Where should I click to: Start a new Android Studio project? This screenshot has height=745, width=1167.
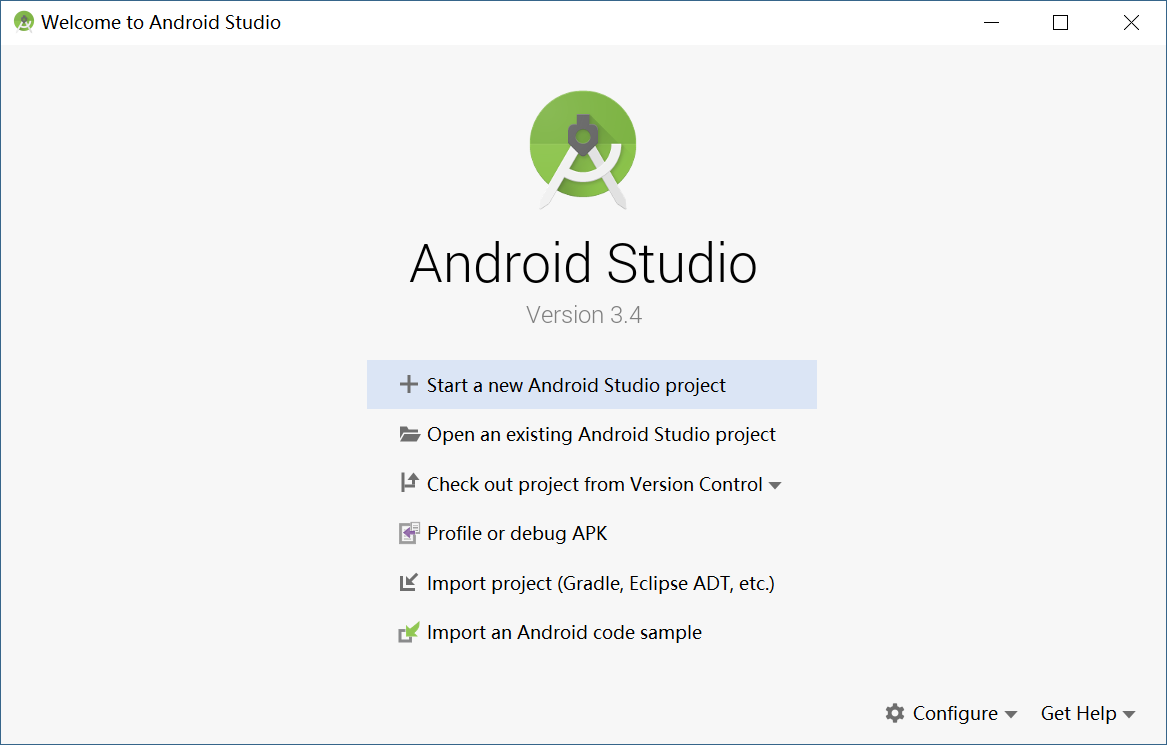coord(592,385)
